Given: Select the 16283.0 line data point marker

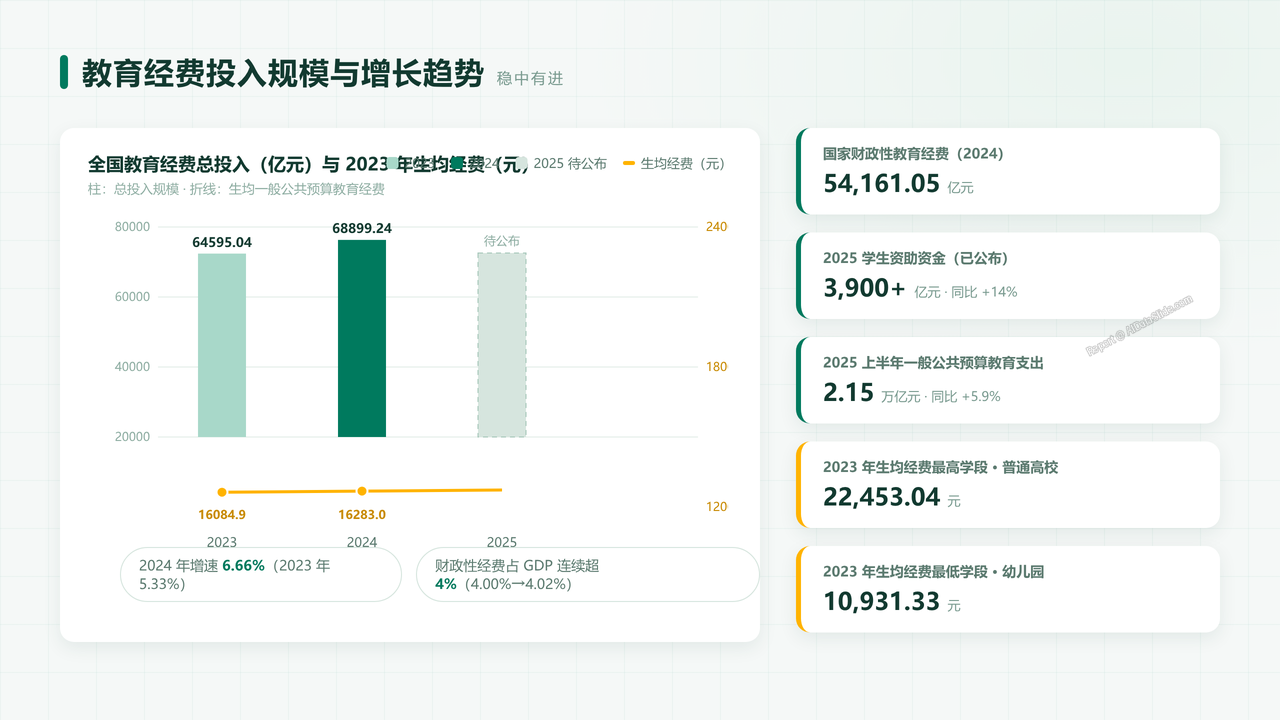Looking at the screenshot, I should click(x=362, y=491).
